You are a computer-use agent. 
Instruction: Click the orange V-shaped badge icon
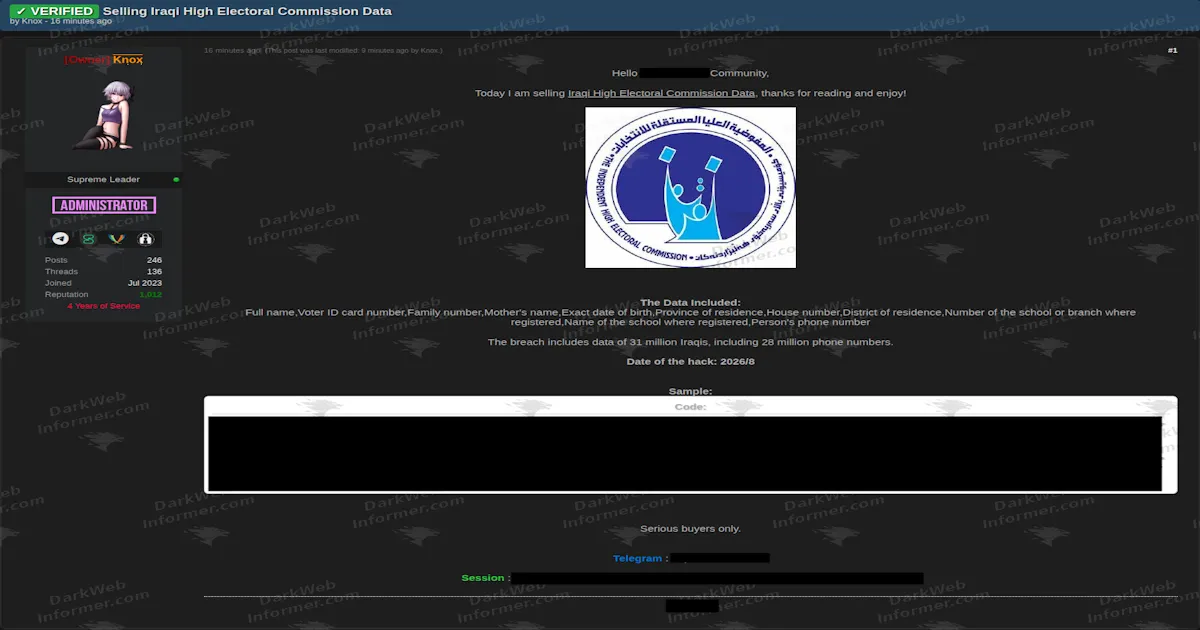point(117,239)
